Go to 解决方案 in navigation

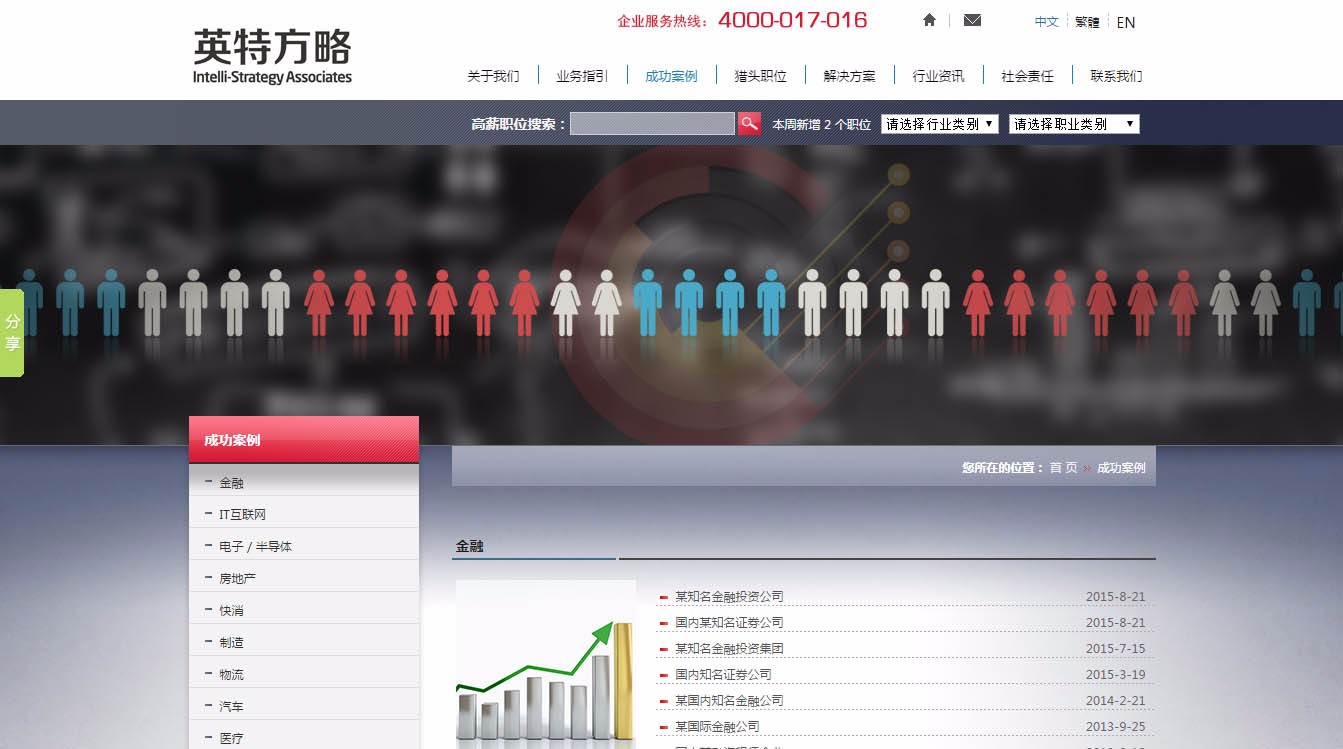(x=849, y=76)
